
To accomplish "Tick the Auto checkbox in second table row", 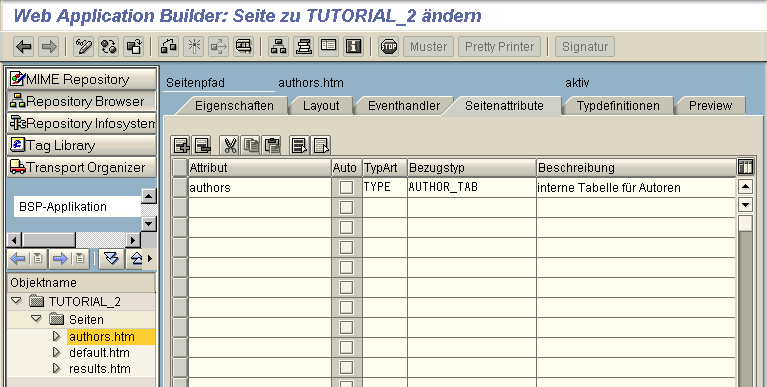I will coord(346,207).
